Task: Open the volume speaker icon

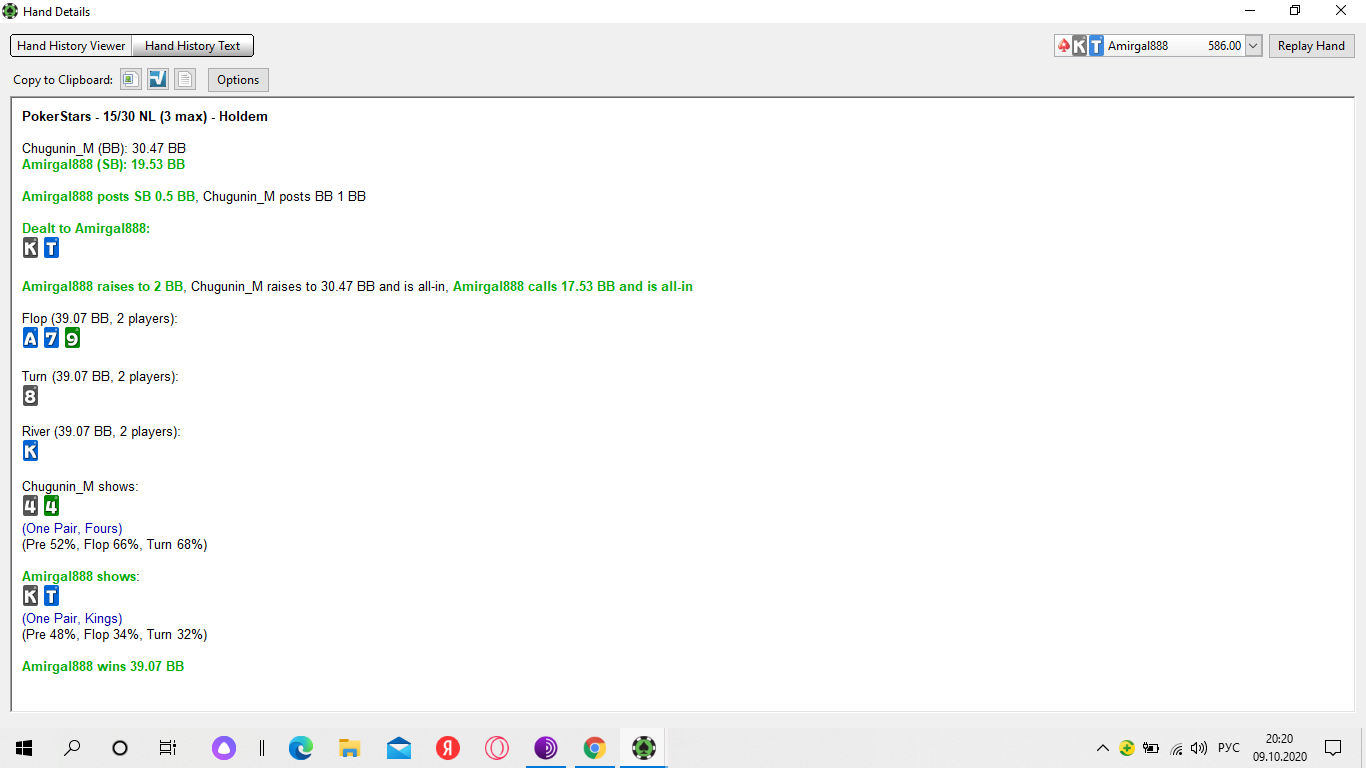Action: click(1199, 747)
